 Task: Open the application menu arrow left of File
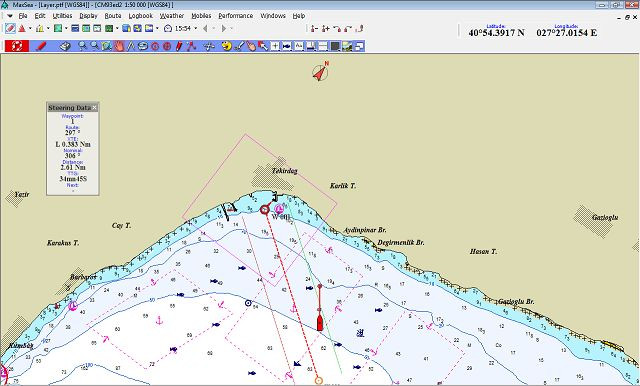click(x=10, y=16)
